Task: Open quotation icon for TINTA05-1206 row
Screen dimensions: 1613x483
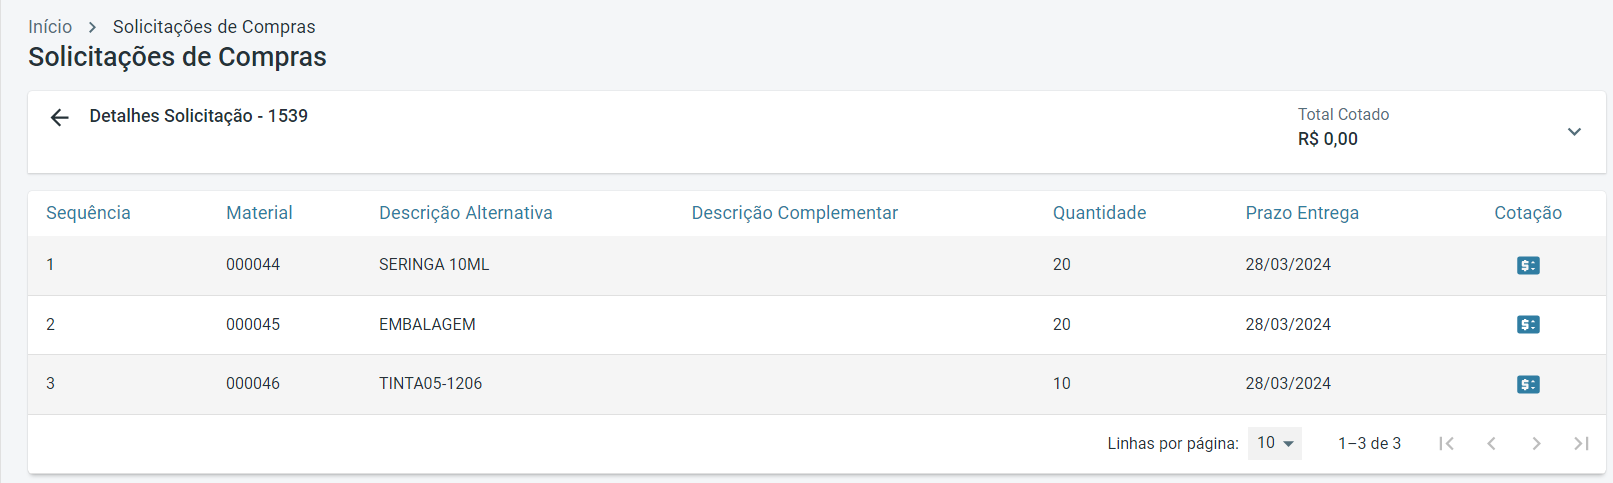Action: pyautogui.click(x=1527, y=384)
